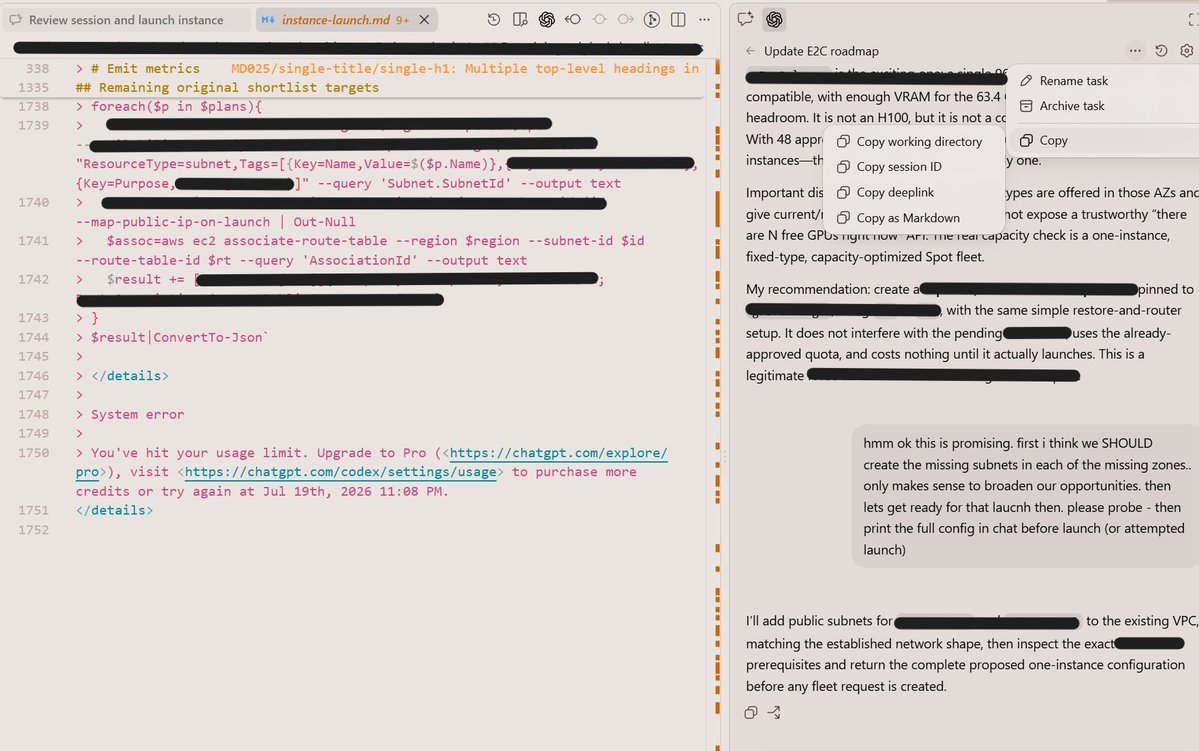Click line number 1738 in gutter
This screenshot has height=751, width=1199.
pyautogui.click(x=34, y=107)
